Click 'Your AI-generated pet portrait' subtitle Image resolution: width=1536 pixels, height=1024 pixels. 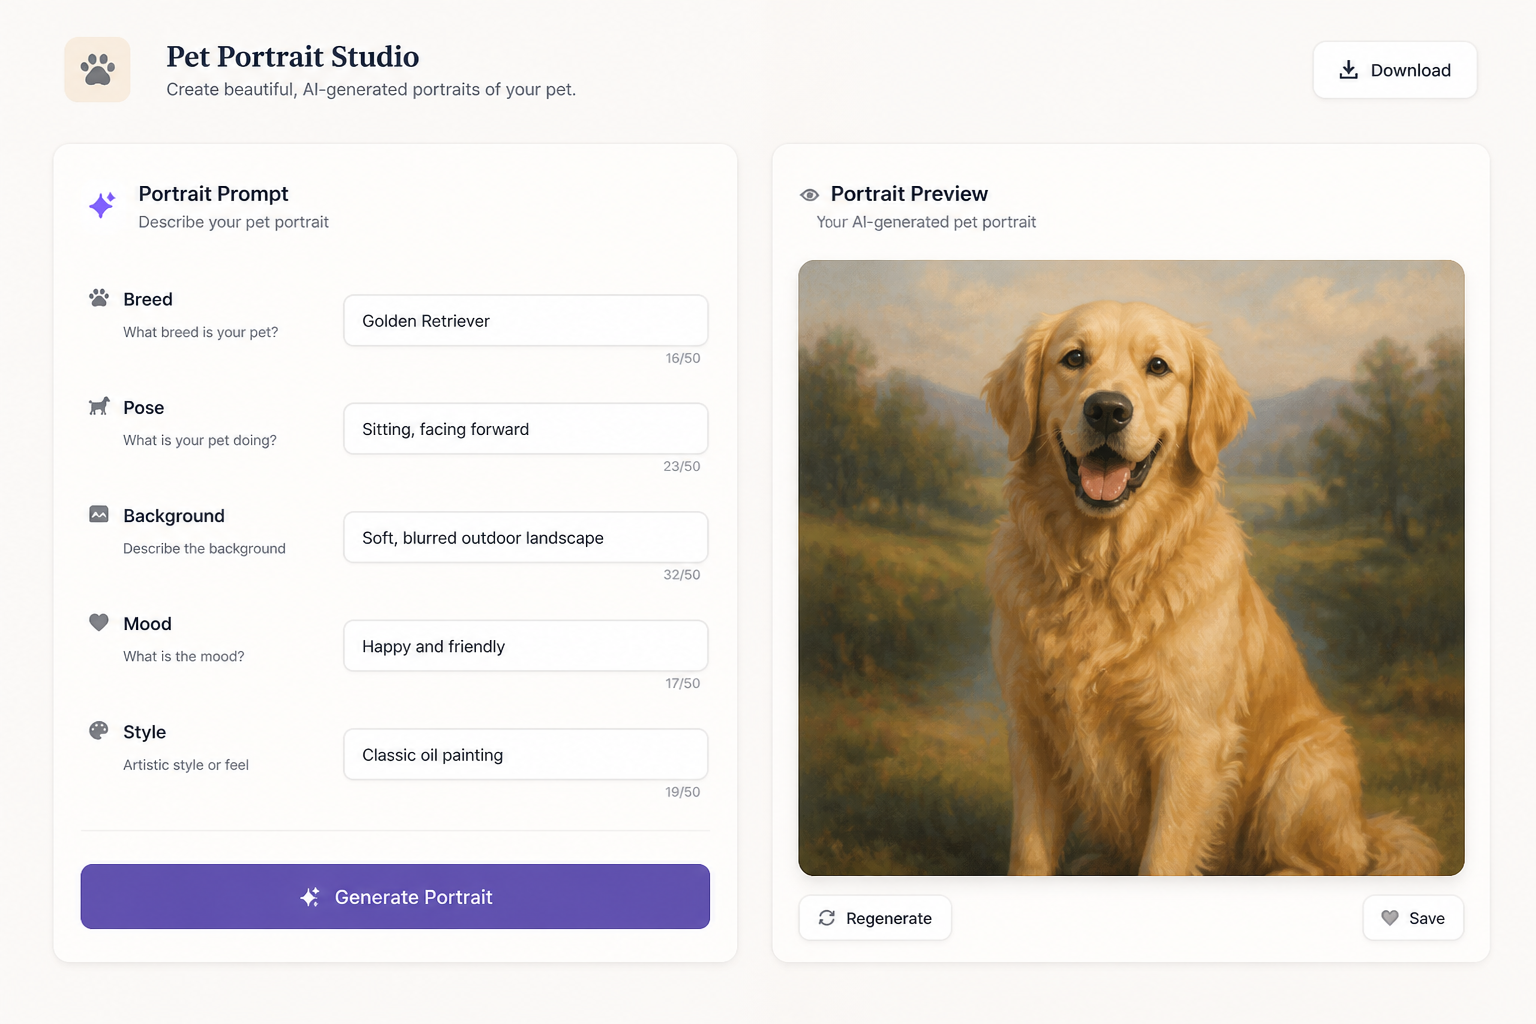coord(926,222)
